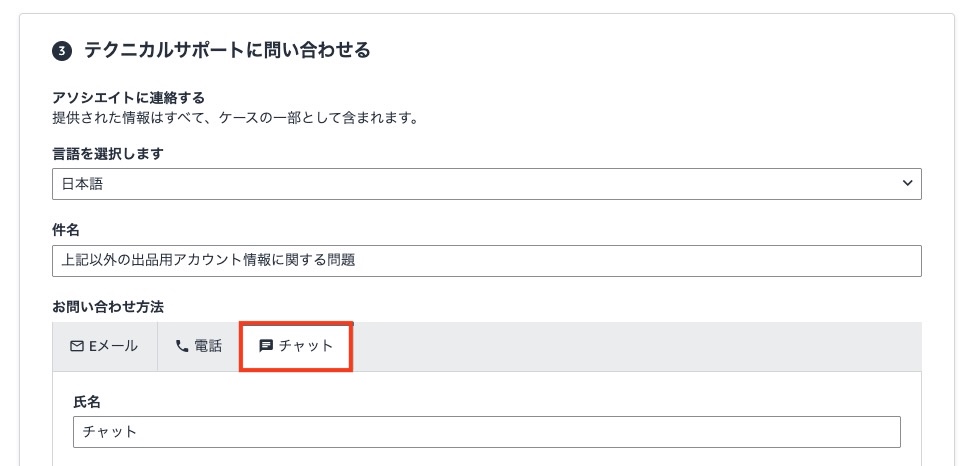Click the step 3 circle badge
Image resolution: width=976 pixels, height=466 pixels.
[62, 50]
